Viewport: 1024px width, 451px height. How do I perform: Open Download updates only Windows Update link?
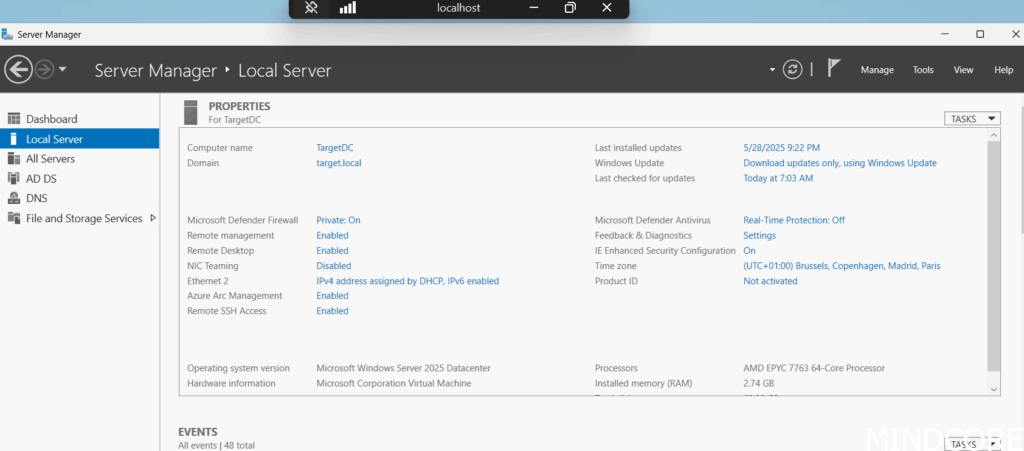coord(840,163)
